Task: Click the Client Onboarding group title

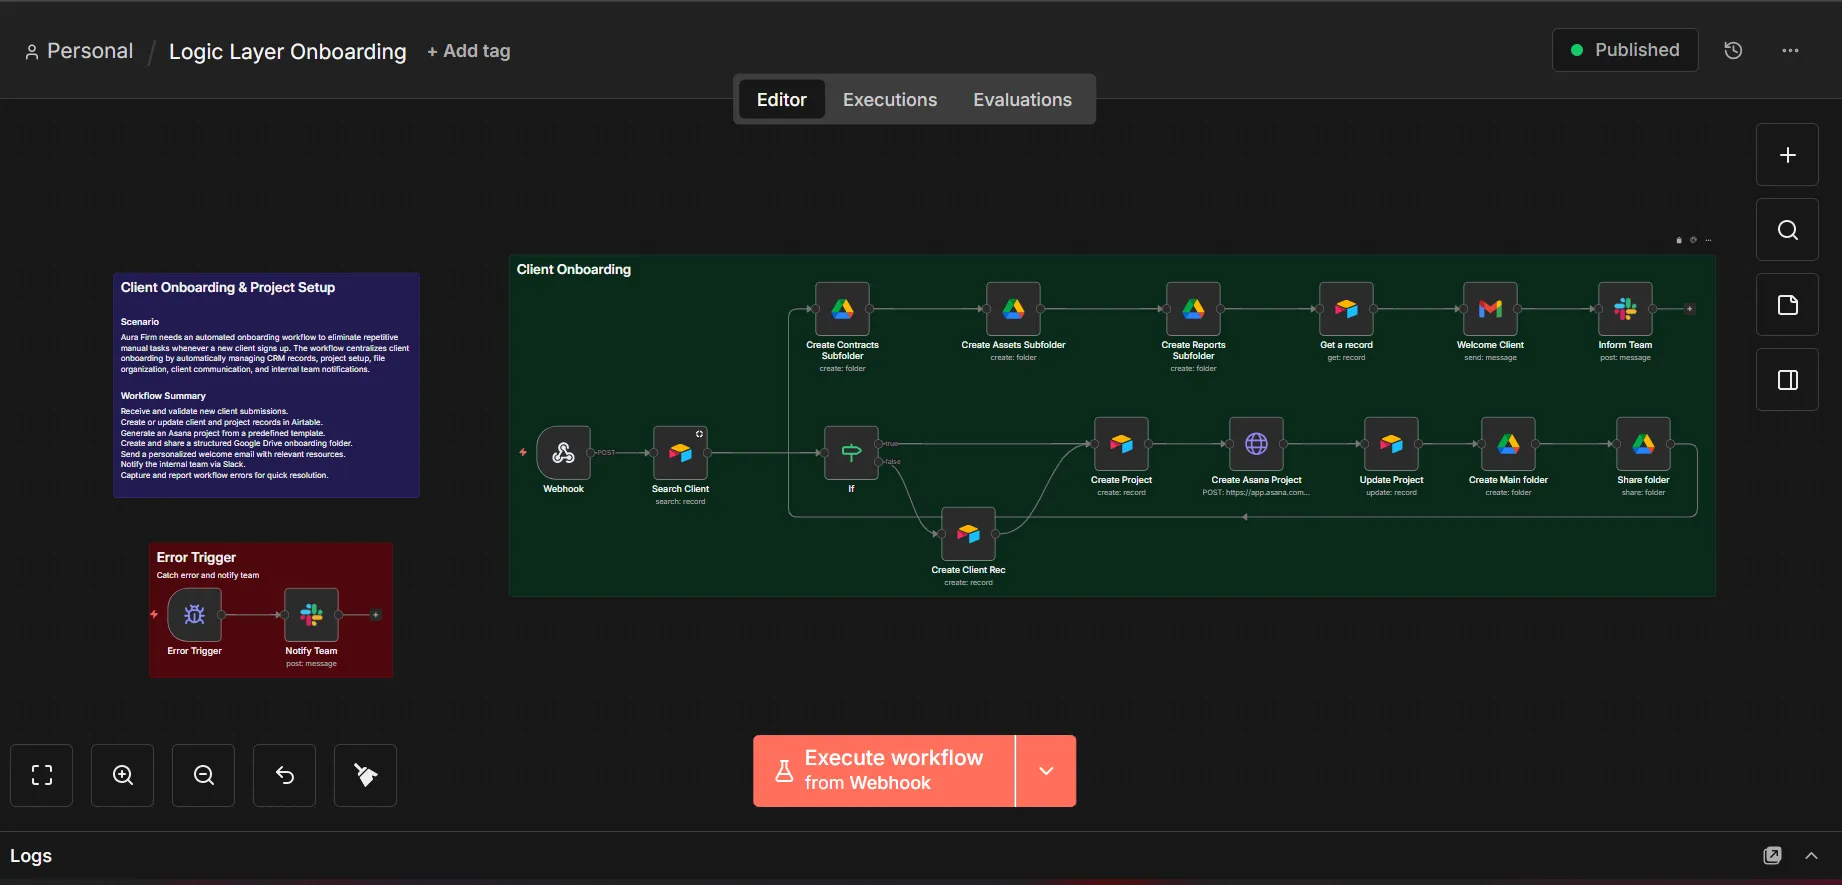Action: (574, 270)
